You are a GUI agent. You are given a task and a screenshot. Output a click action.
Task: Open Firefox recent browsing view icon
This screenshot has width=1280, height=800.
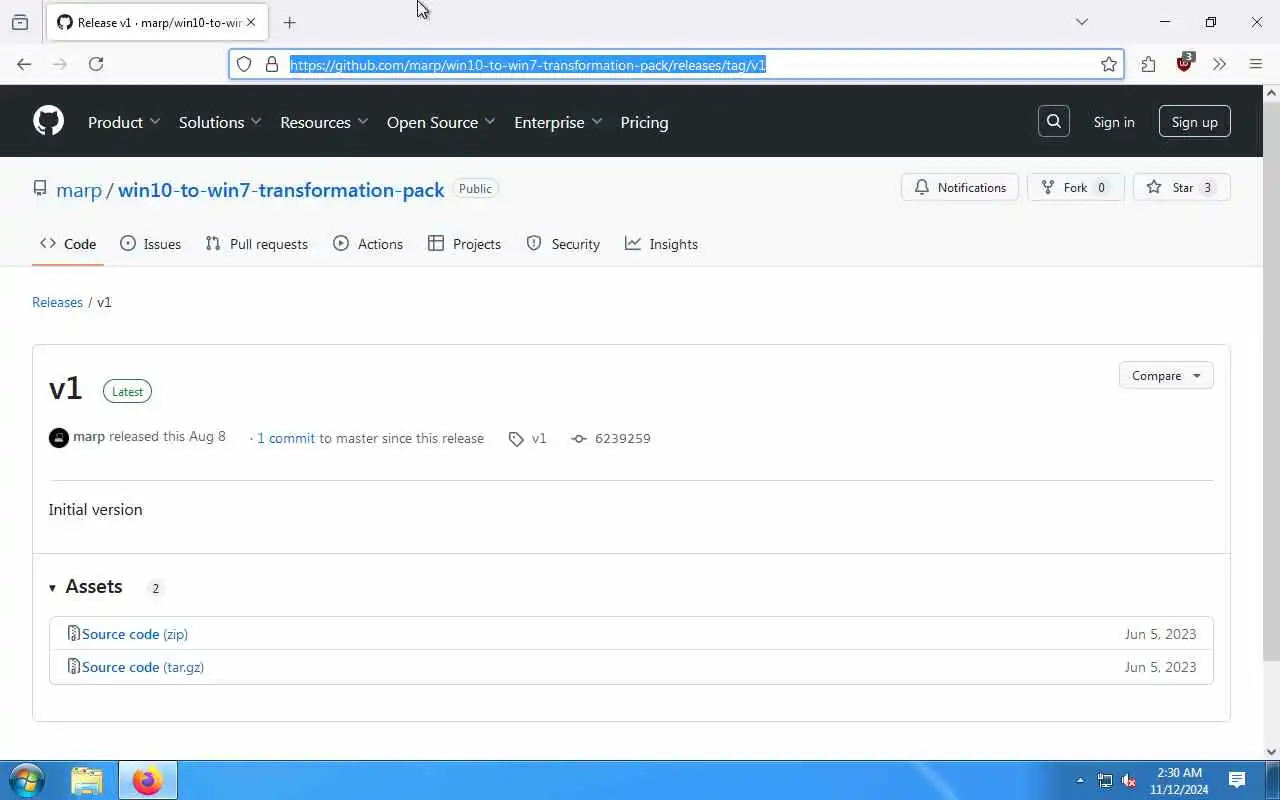[x=20, y=22]
